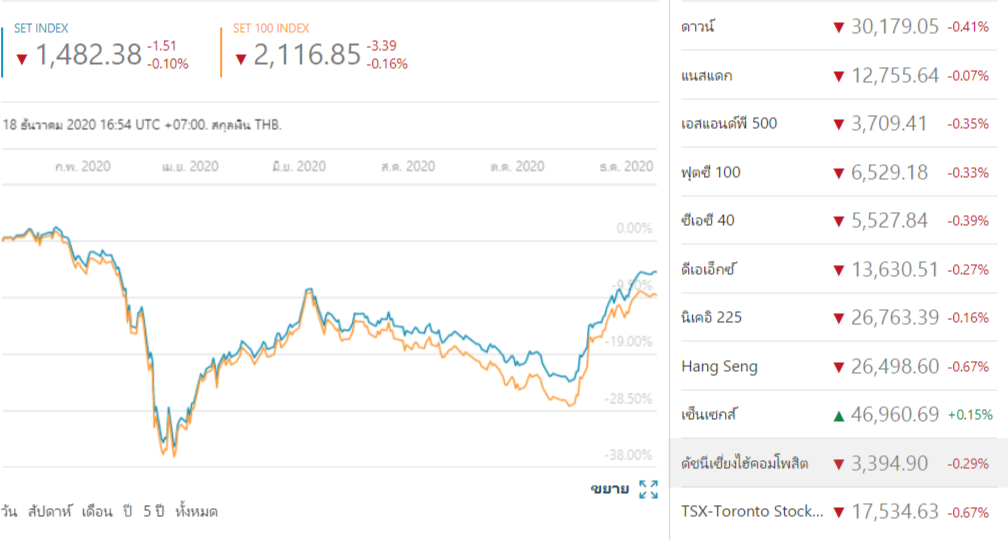Select ทั้งหมด to show all data
Screen dimensions: 1008x544
click(196, 511)
